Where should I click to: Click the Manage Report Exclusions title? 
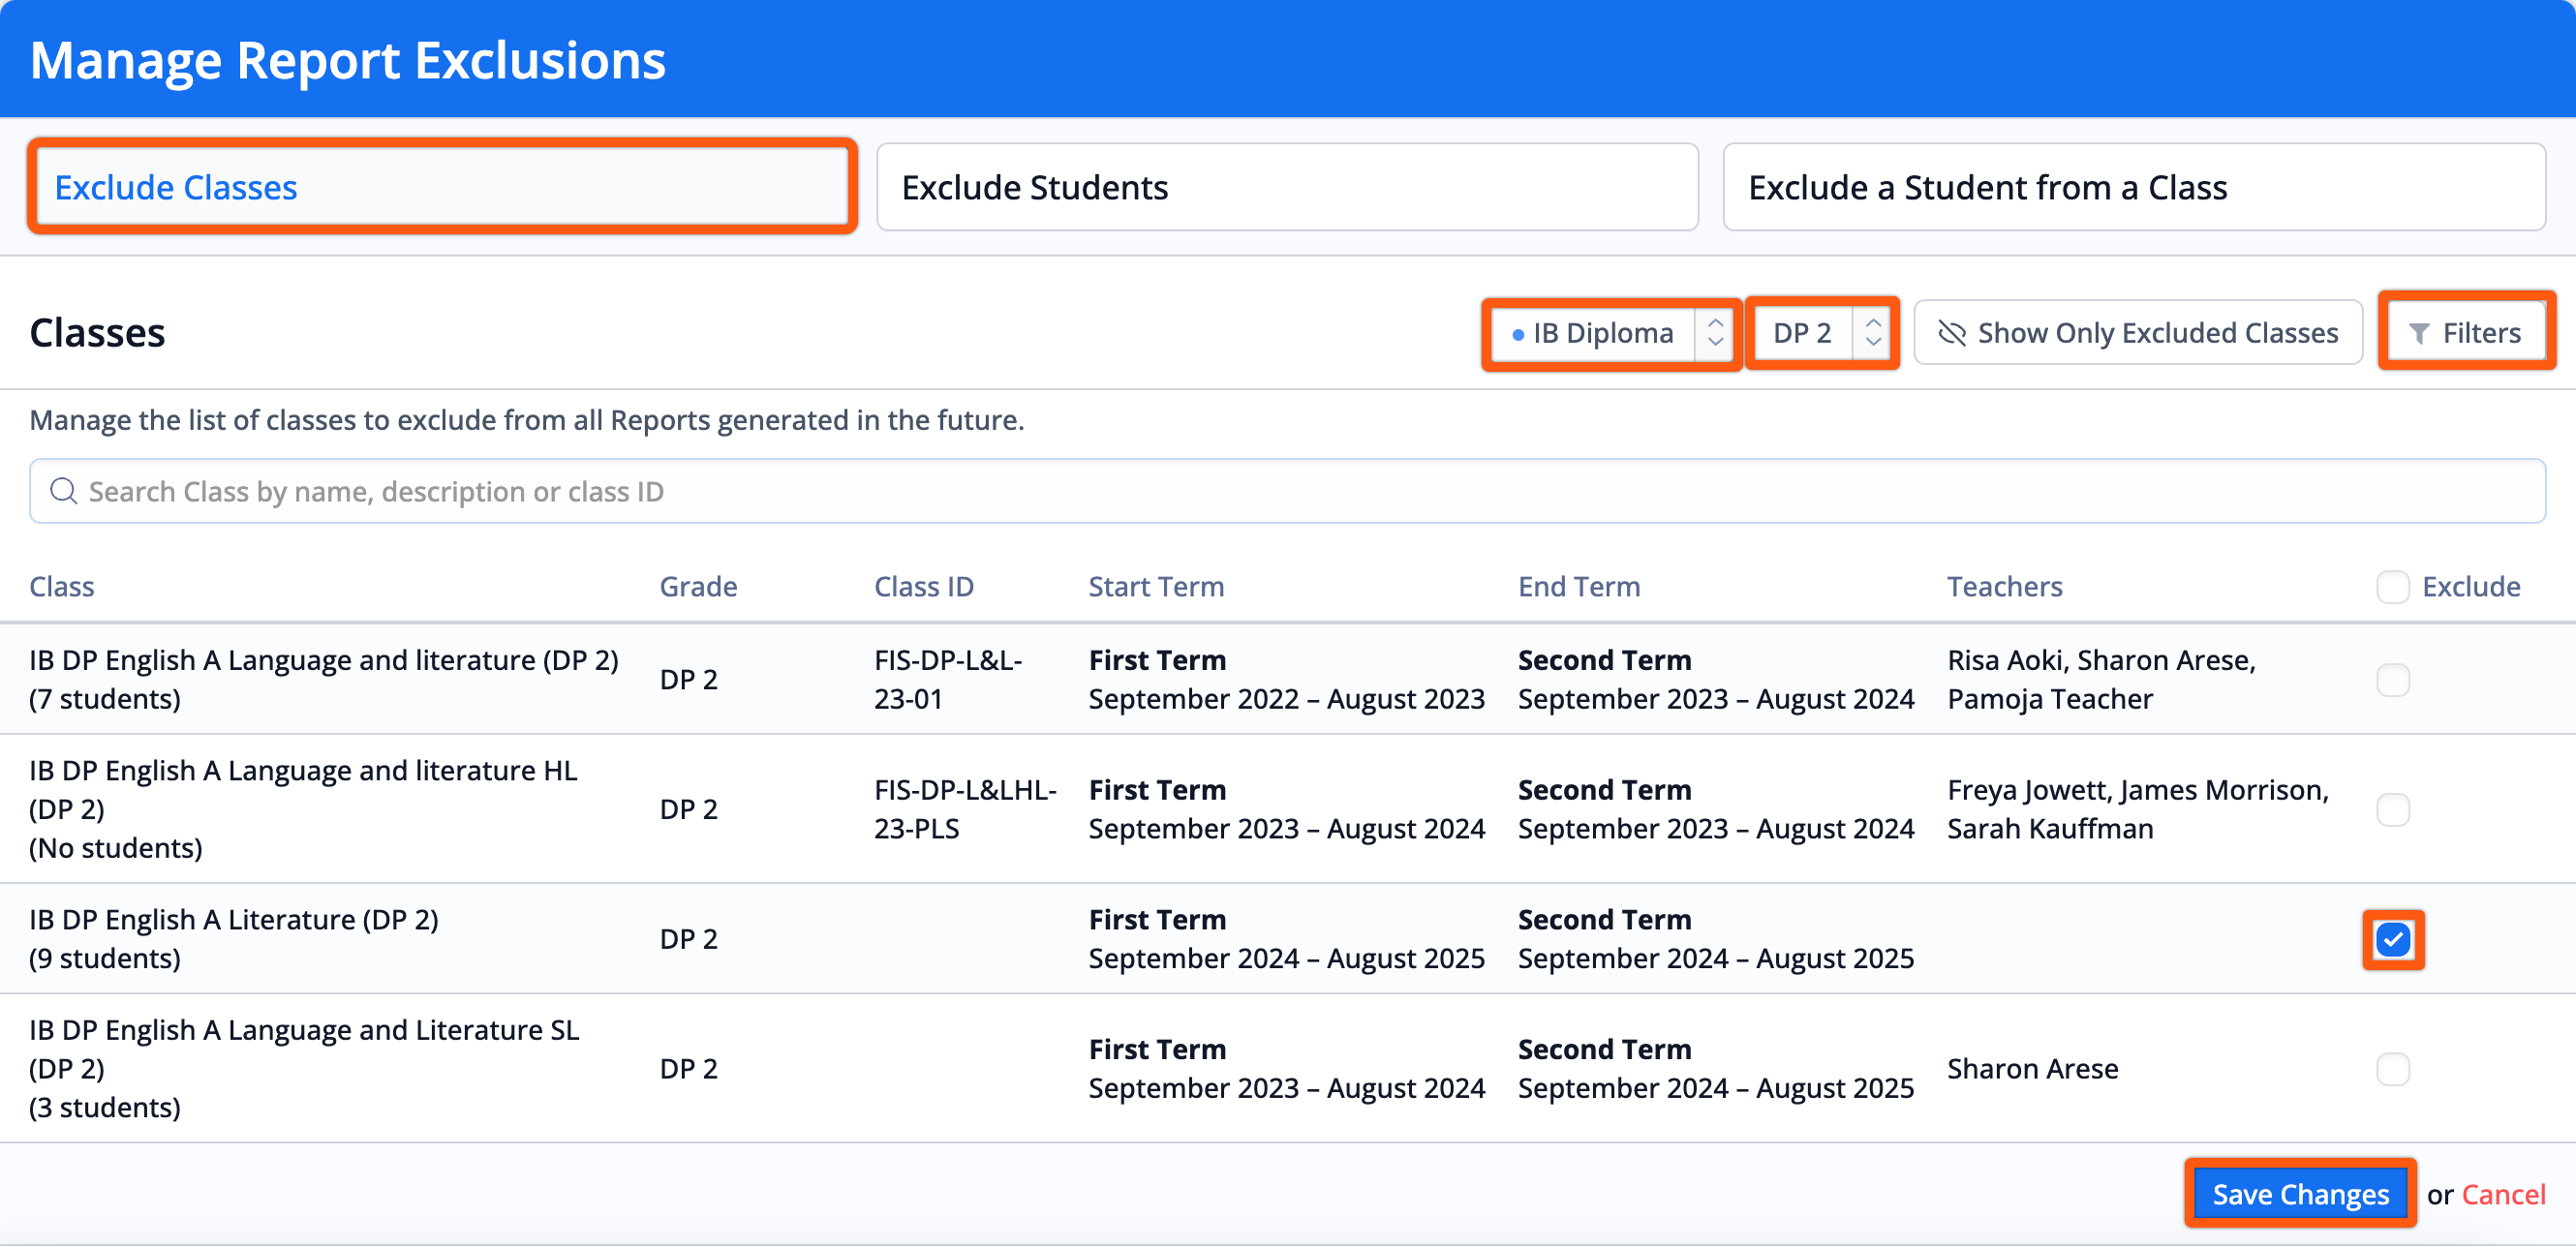347,60
